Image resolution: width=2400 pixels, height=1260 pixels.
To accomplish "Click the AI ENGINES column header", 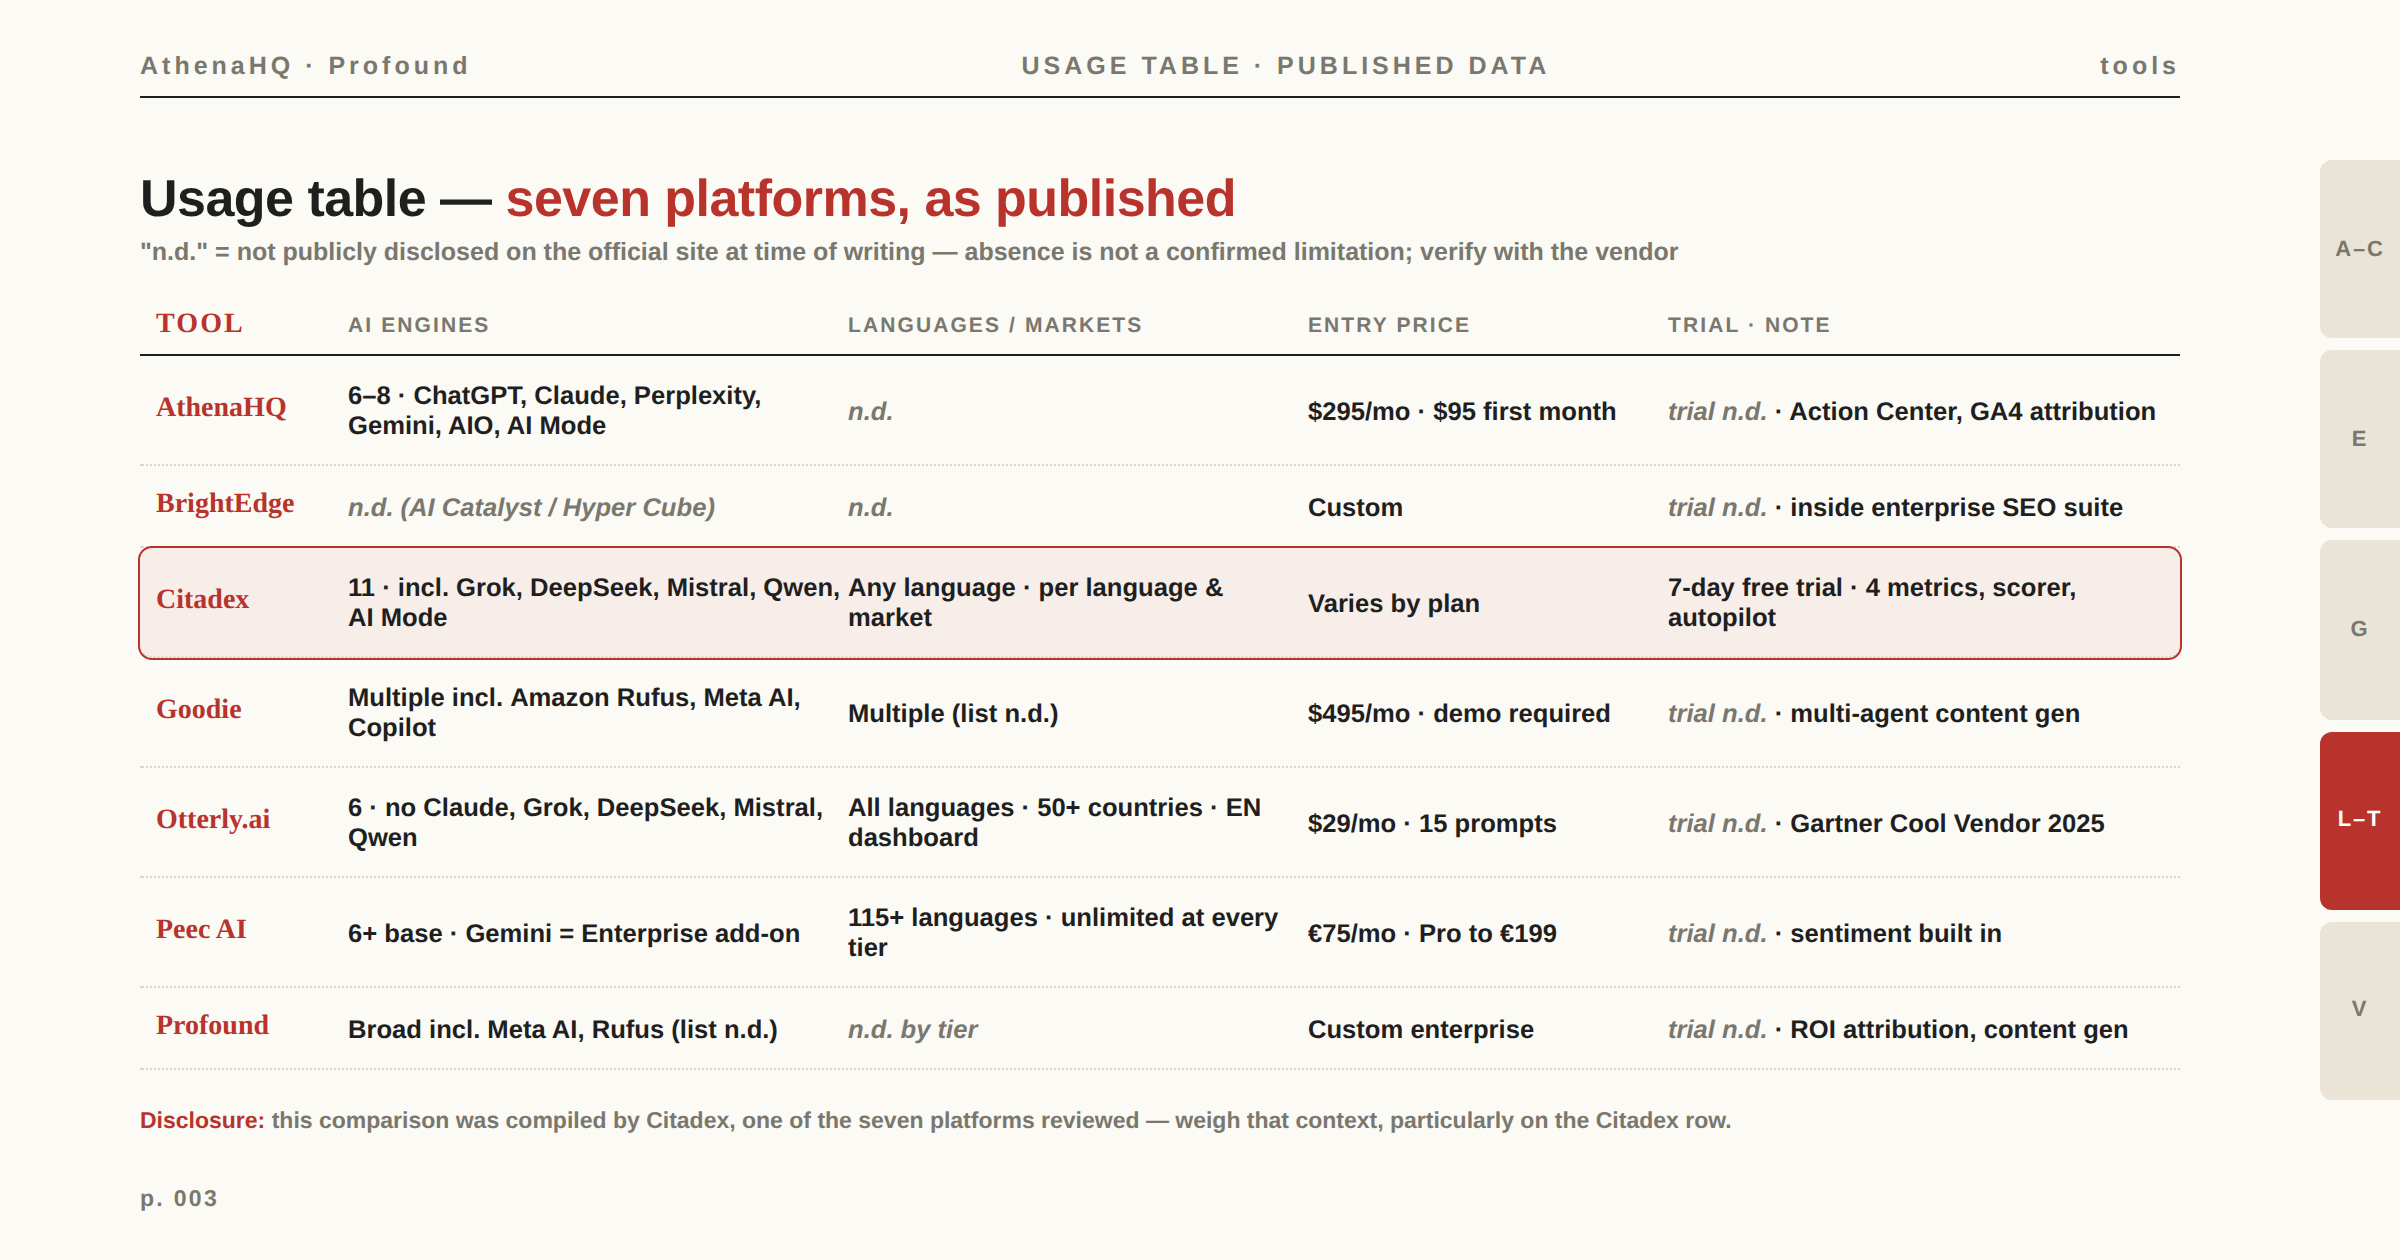I will (418, 325).
